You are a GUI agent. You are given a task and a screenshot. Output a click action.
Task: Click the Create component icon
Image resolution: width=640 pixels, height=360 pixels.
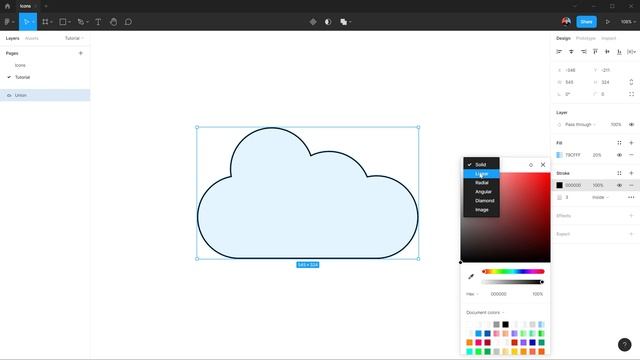313,22
